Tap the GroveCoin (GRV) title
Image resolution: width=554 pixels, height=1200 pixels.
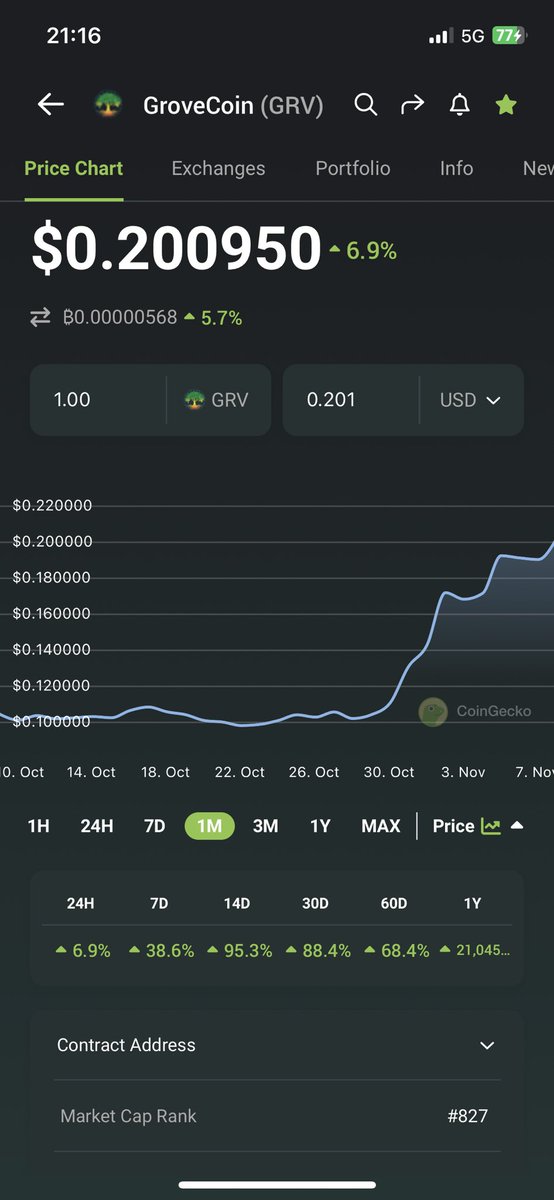(233, 105)
